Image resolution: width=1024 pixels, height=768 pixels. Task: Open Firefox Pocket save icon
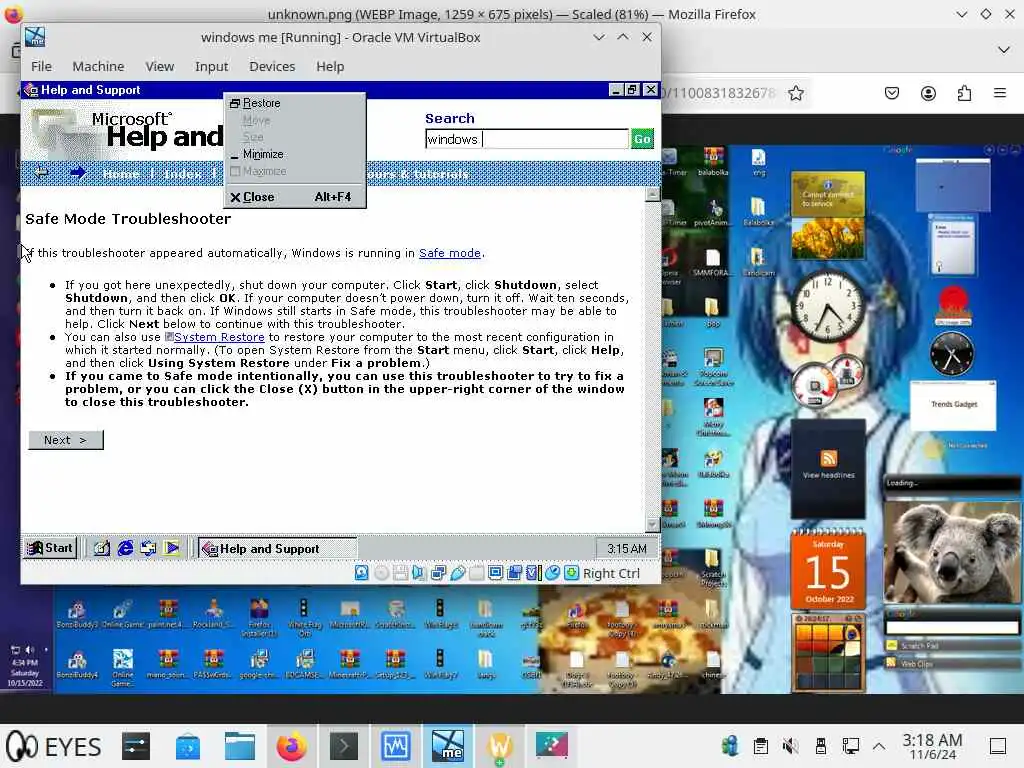click(x=891, y=93)
